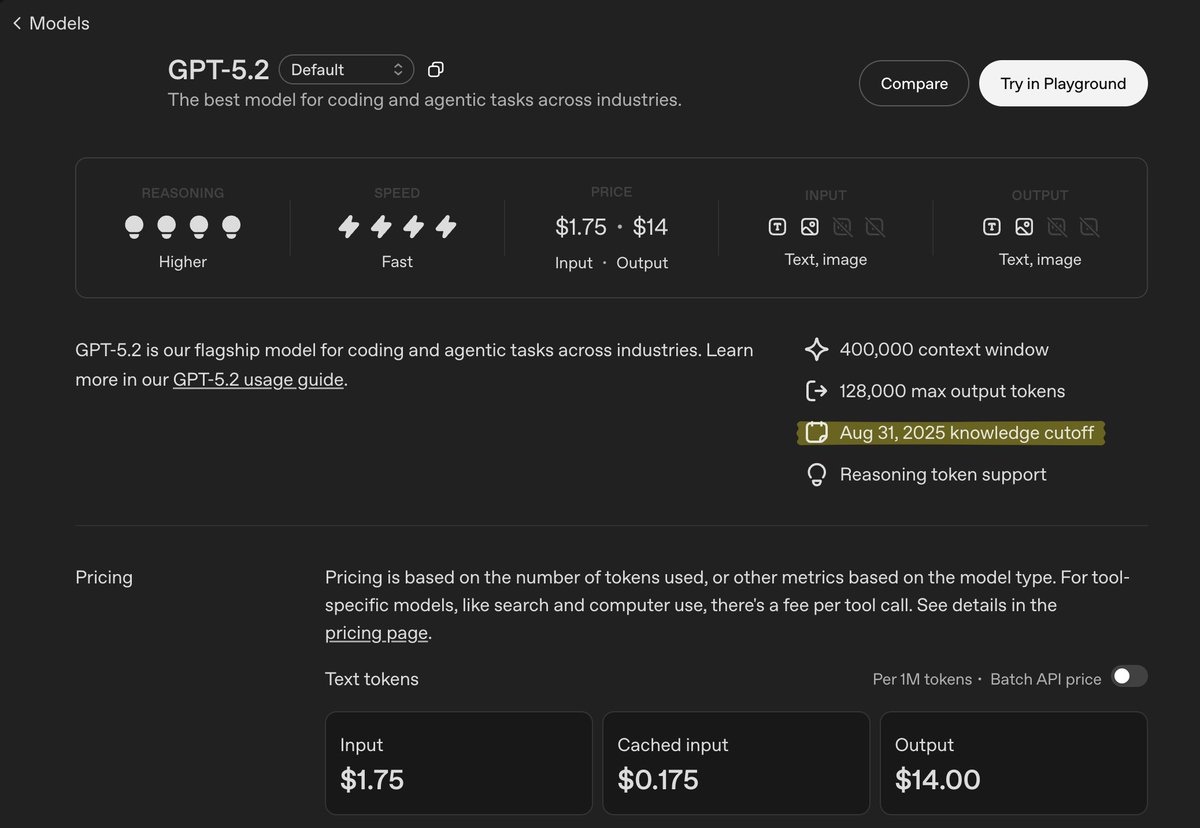Click the '128,000 max output tokens' text

click(952, 391)
